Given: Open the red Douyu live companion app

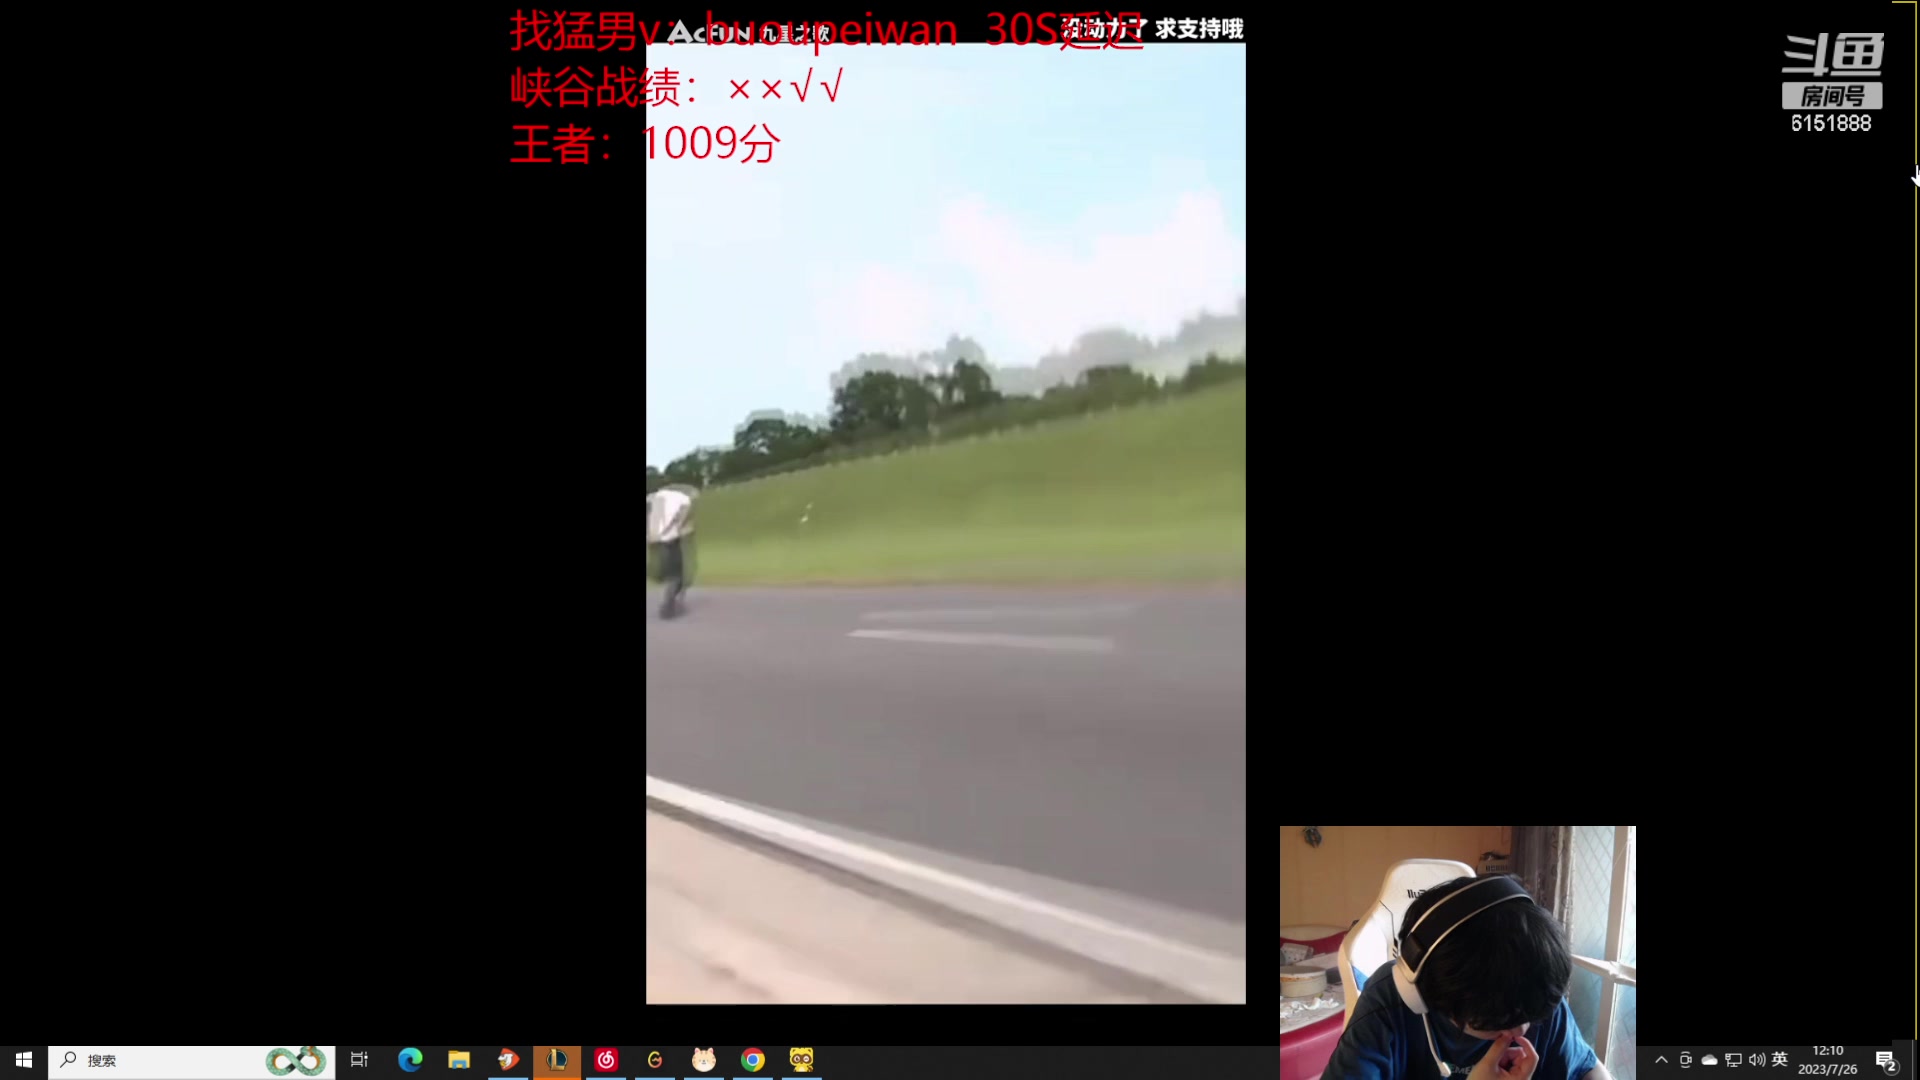Looking at the screenshot, I should (508, 1061).
